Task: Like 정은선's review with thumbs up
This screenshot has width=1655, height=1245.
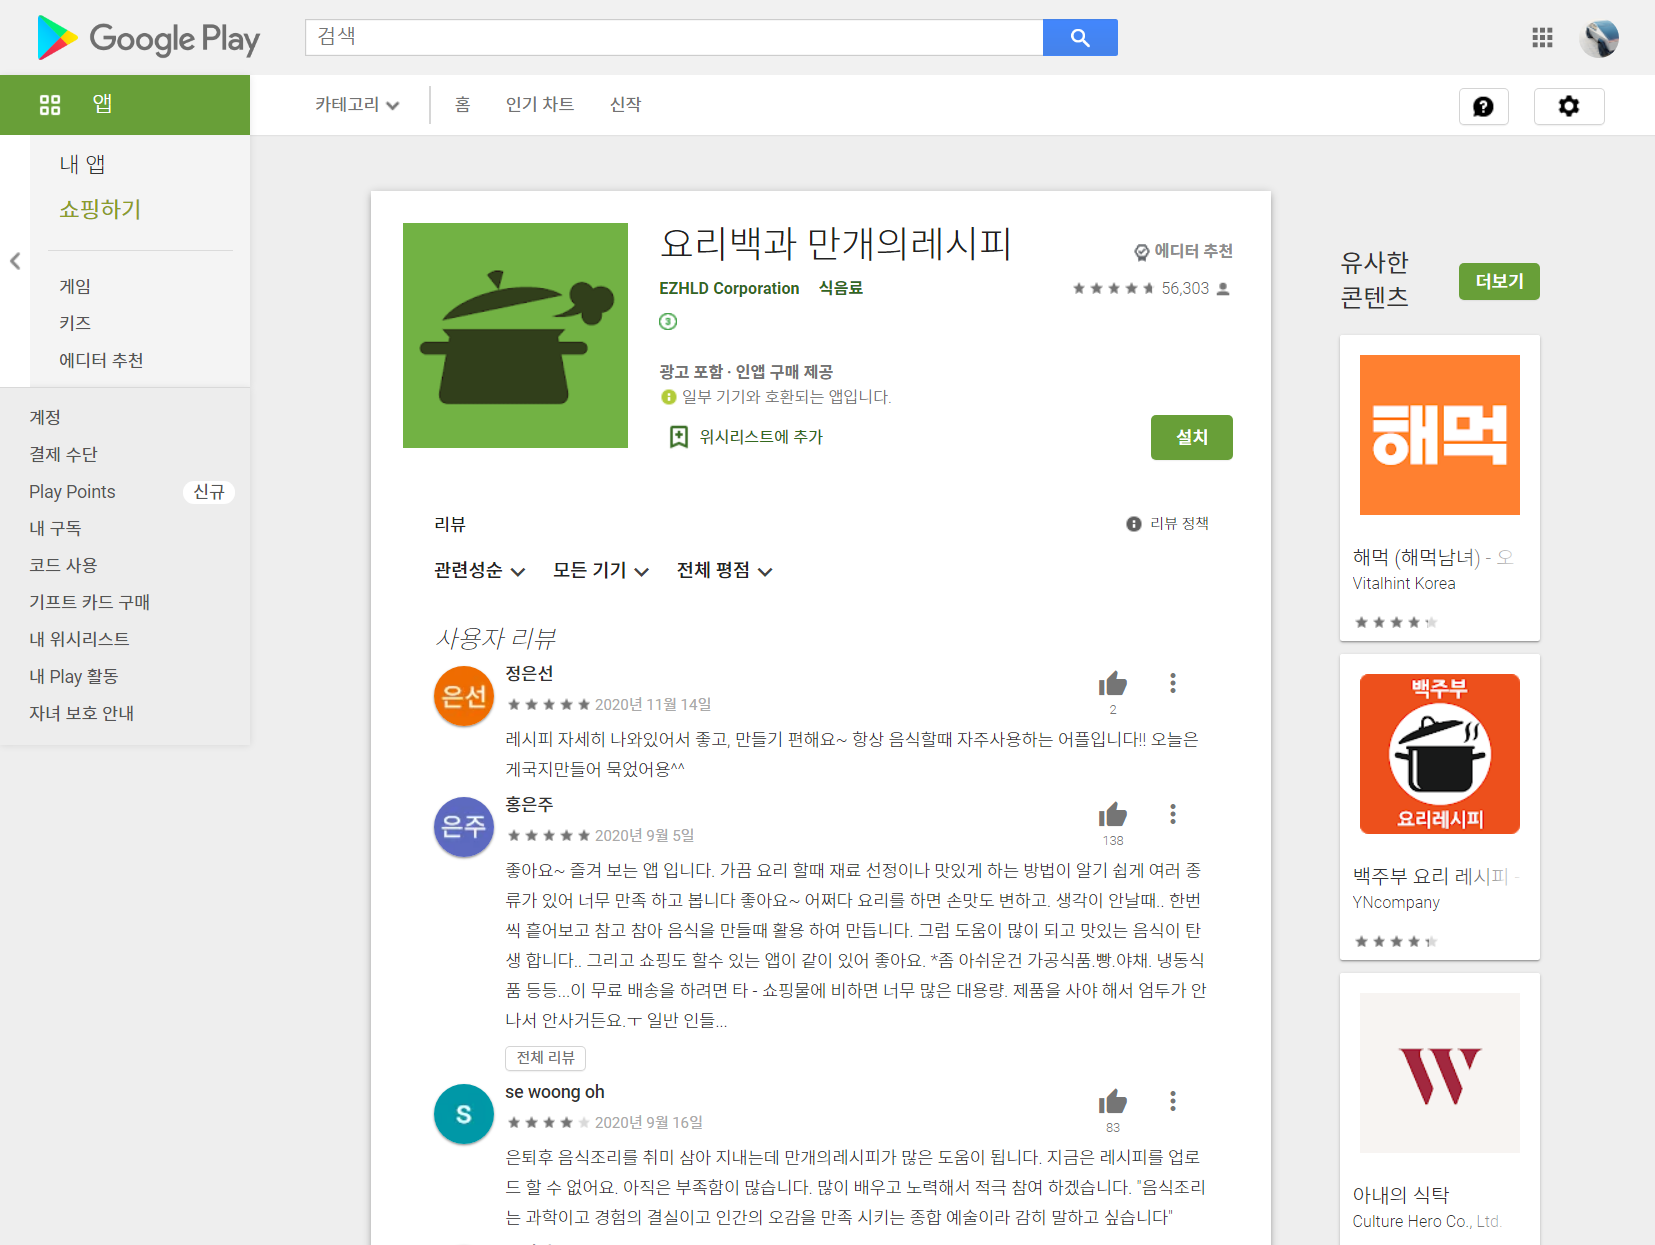Action: 1113,684
